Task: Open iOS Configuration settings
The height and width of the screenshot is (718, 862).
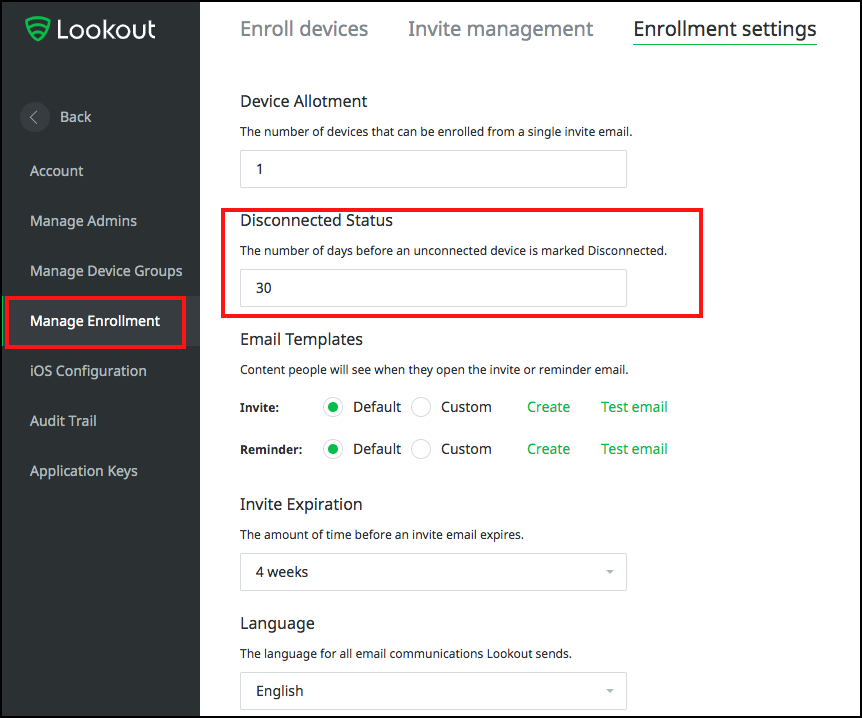Action: 89,370
